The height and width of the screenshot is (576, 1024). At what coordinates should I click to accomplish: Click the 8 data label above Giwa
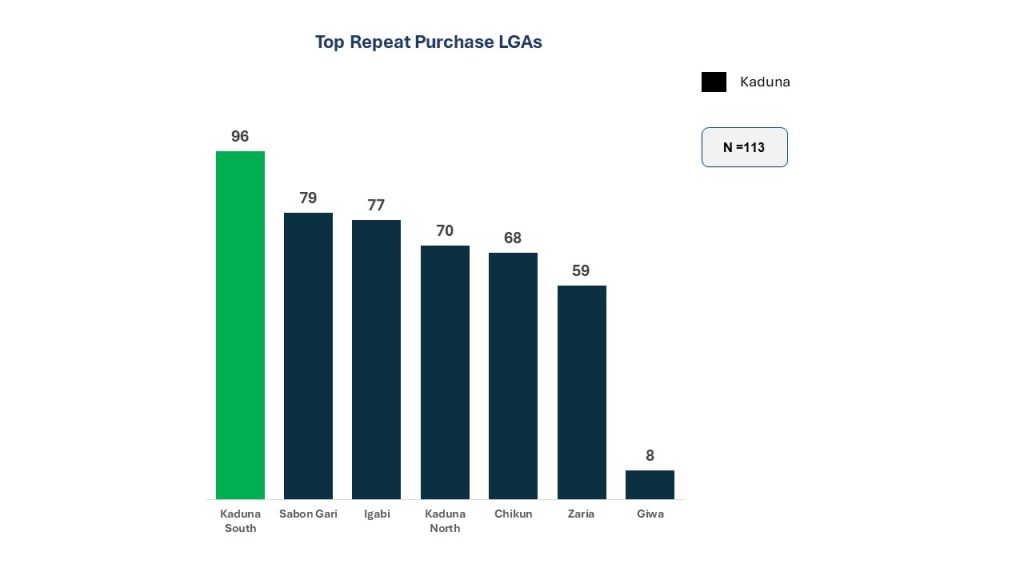(x=650, y=456)
